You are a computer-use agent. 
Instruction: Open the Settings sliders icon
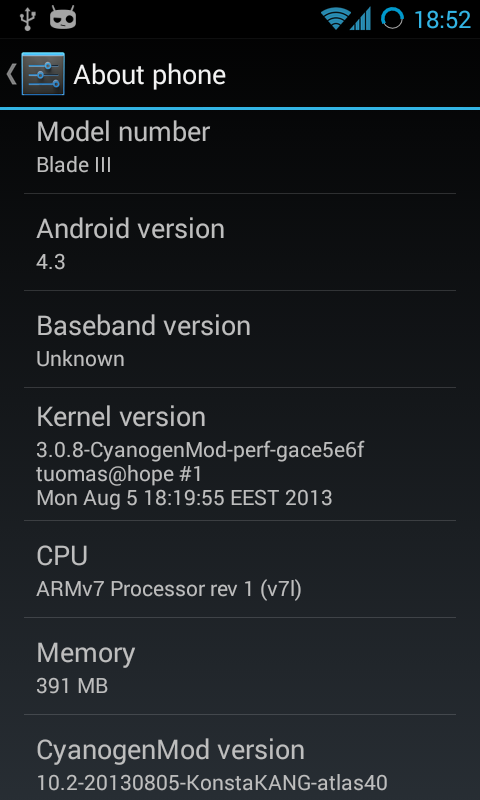click(x=43, y=74)
